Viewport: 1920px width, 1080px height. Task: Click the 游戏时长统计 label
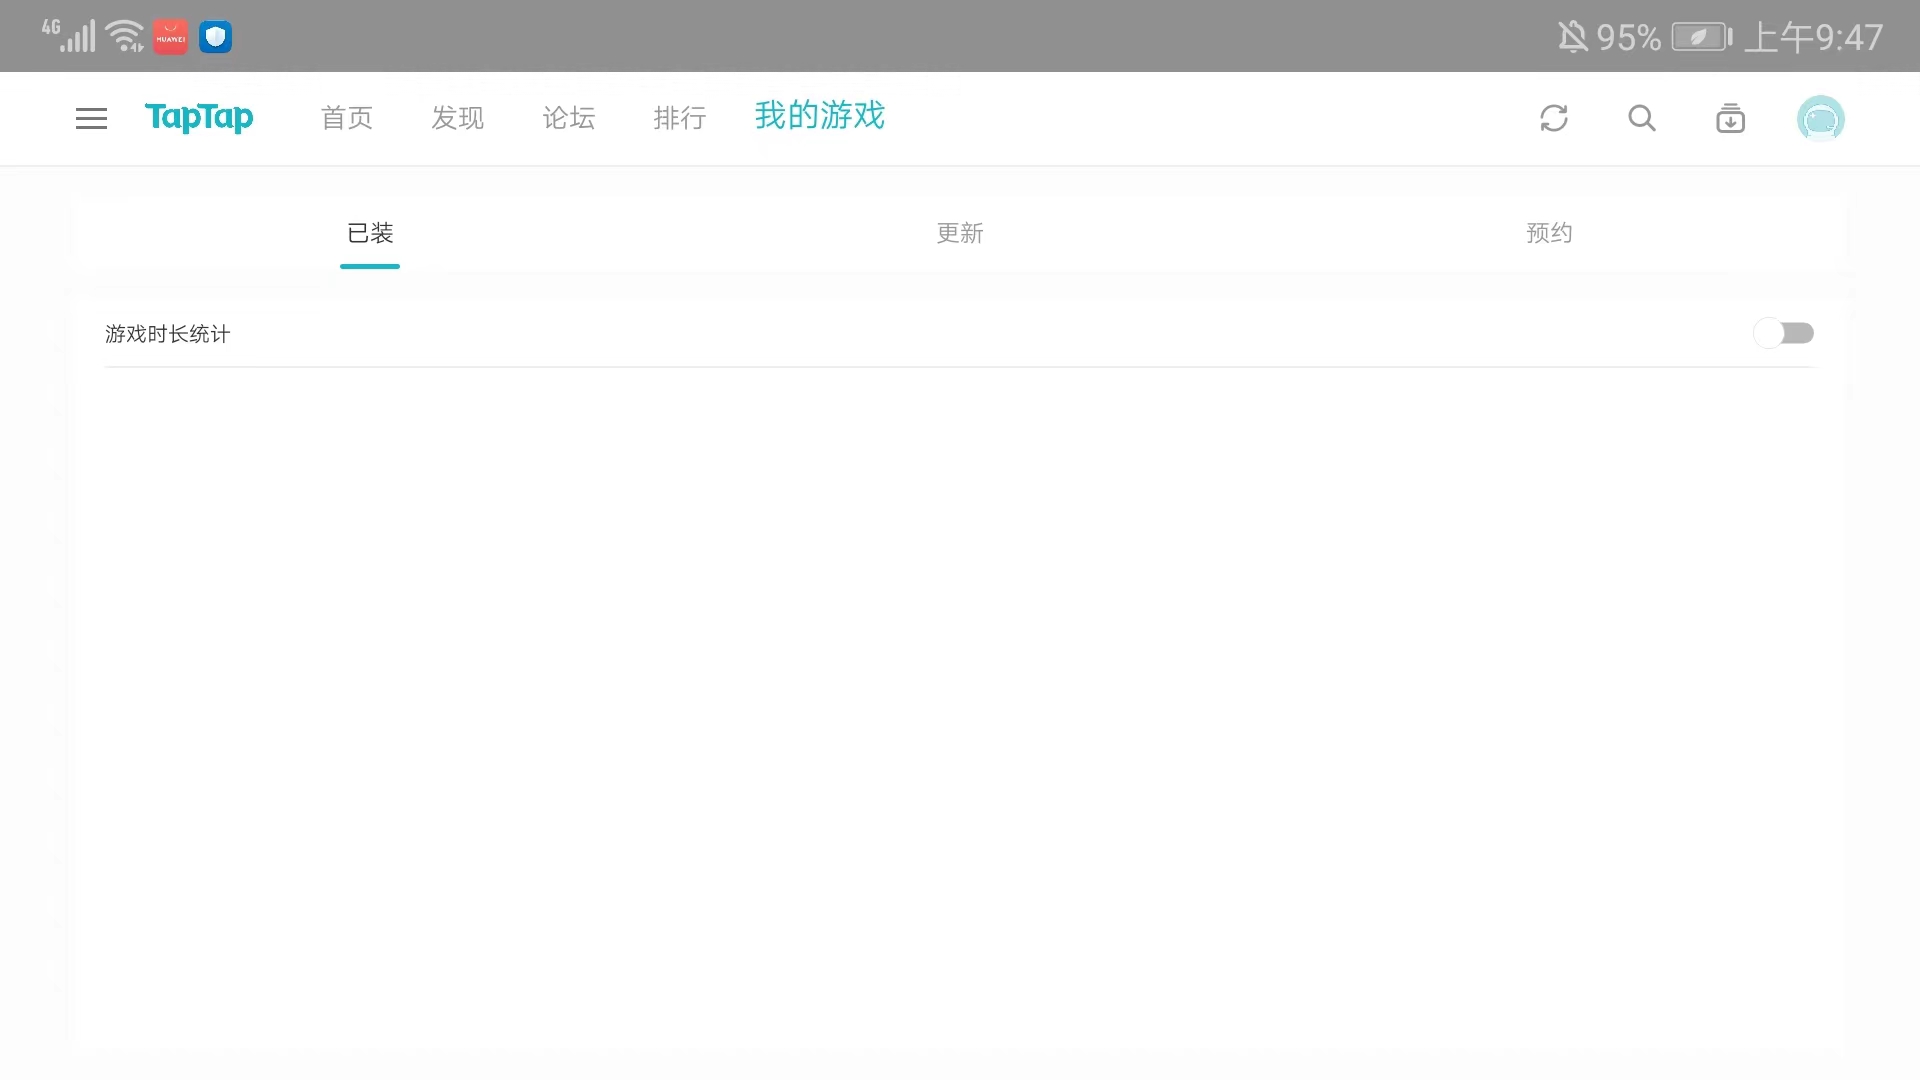[168, 334]
